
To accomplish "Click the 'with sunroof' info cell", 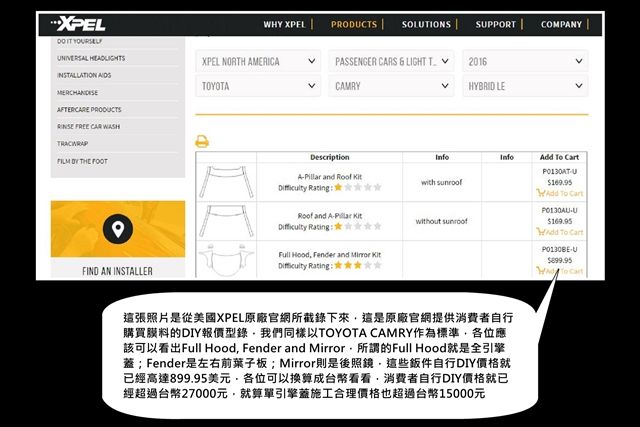I will 442,182.
